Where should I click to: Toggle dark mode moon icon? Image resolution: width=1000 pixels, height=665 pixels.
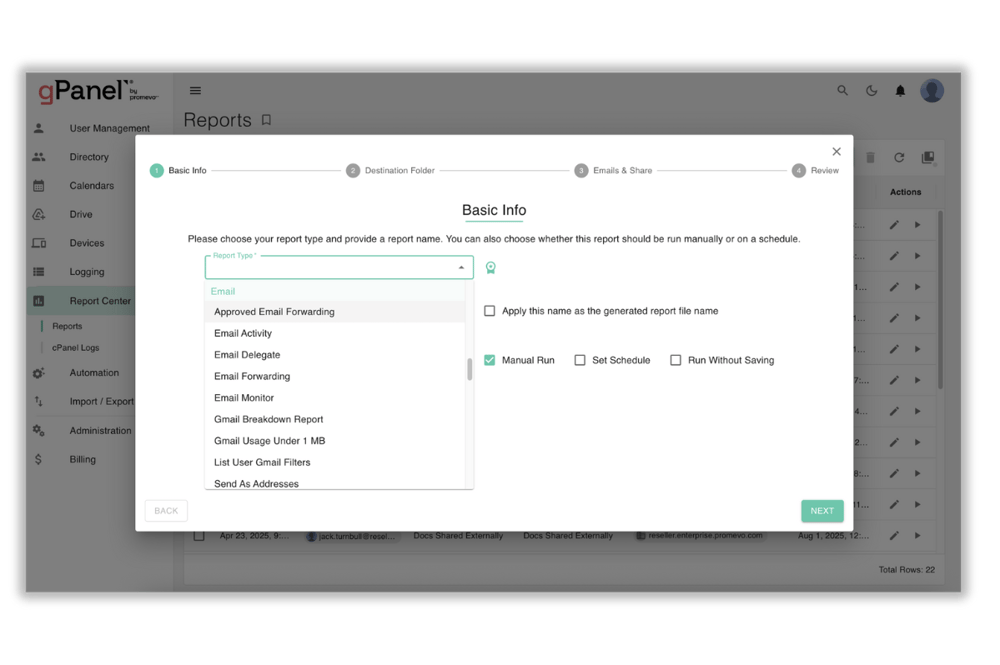[871, 91]
